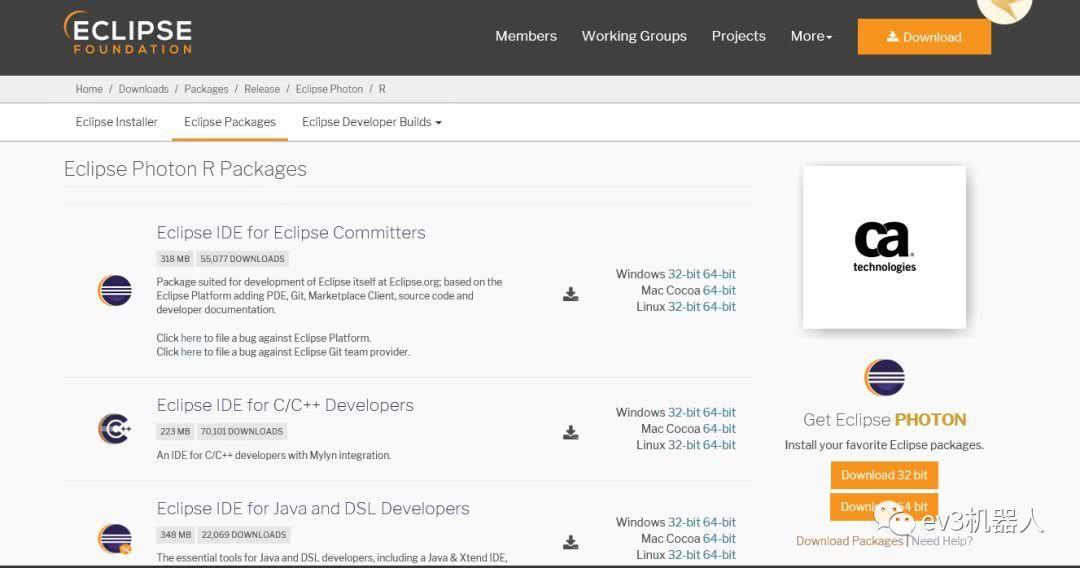Viewport: 1080px width, 568px height.
Task: Click the 318 MB size badge
Action: tap(175, 259)
